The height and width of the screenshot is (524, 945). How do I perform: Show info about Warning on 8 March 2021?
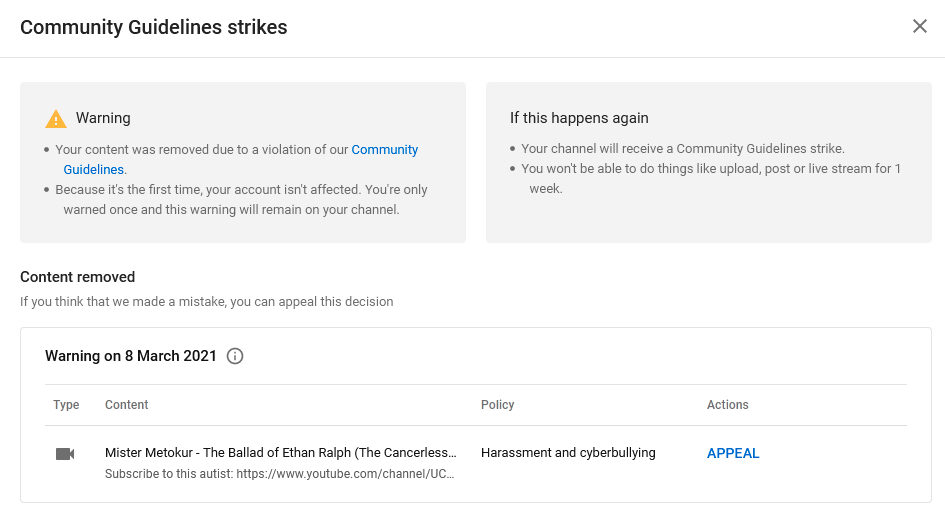[235, 356]
